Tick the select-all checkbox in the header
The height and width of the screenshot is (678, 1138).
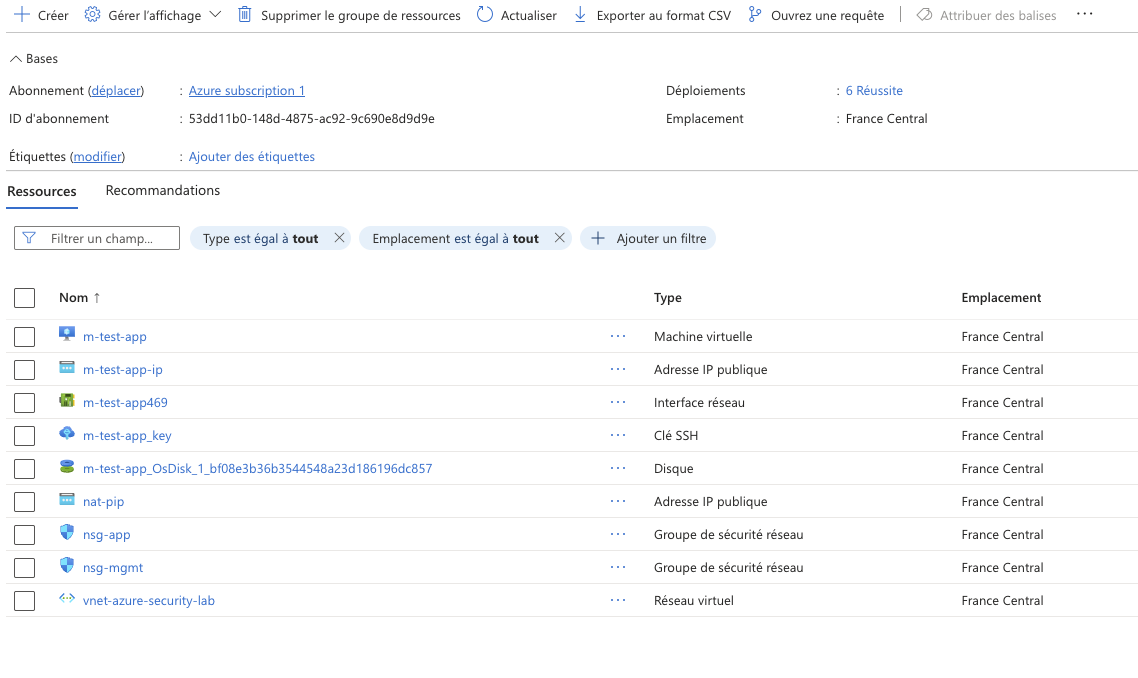pos(25,298)
